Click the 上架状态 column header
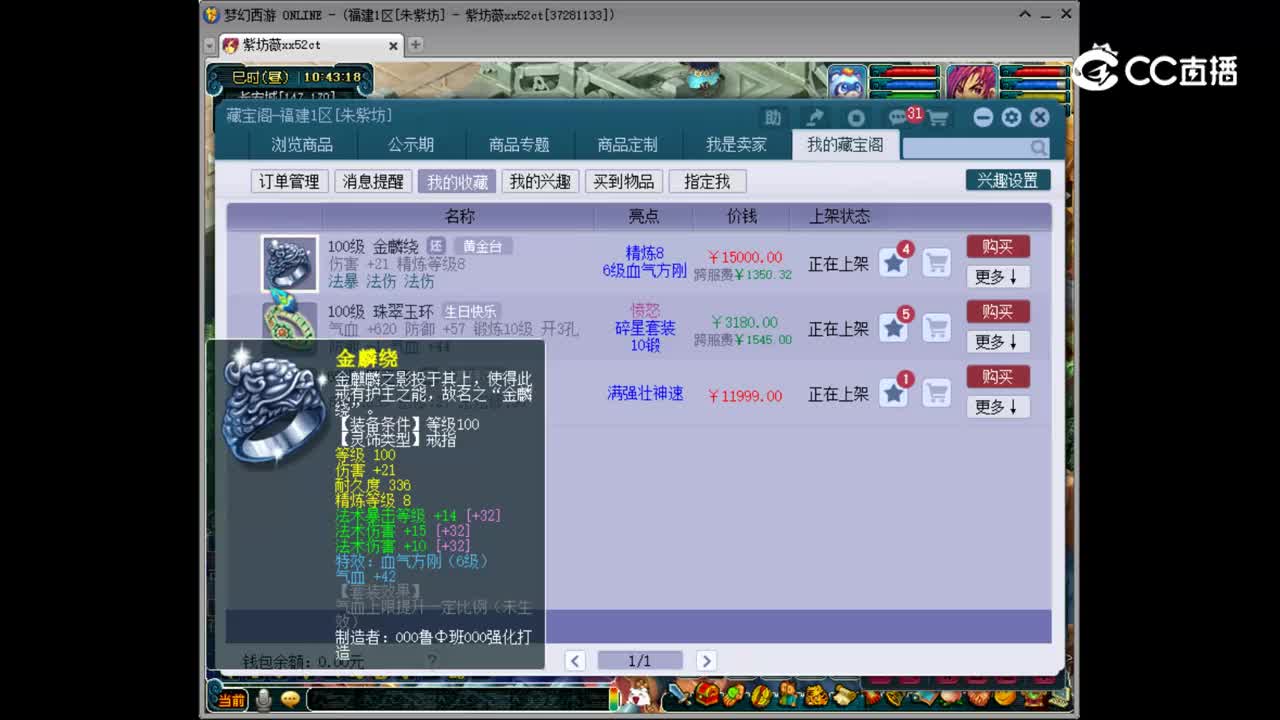The width and height of the screenshot is (1280, 720). point(839,216)
